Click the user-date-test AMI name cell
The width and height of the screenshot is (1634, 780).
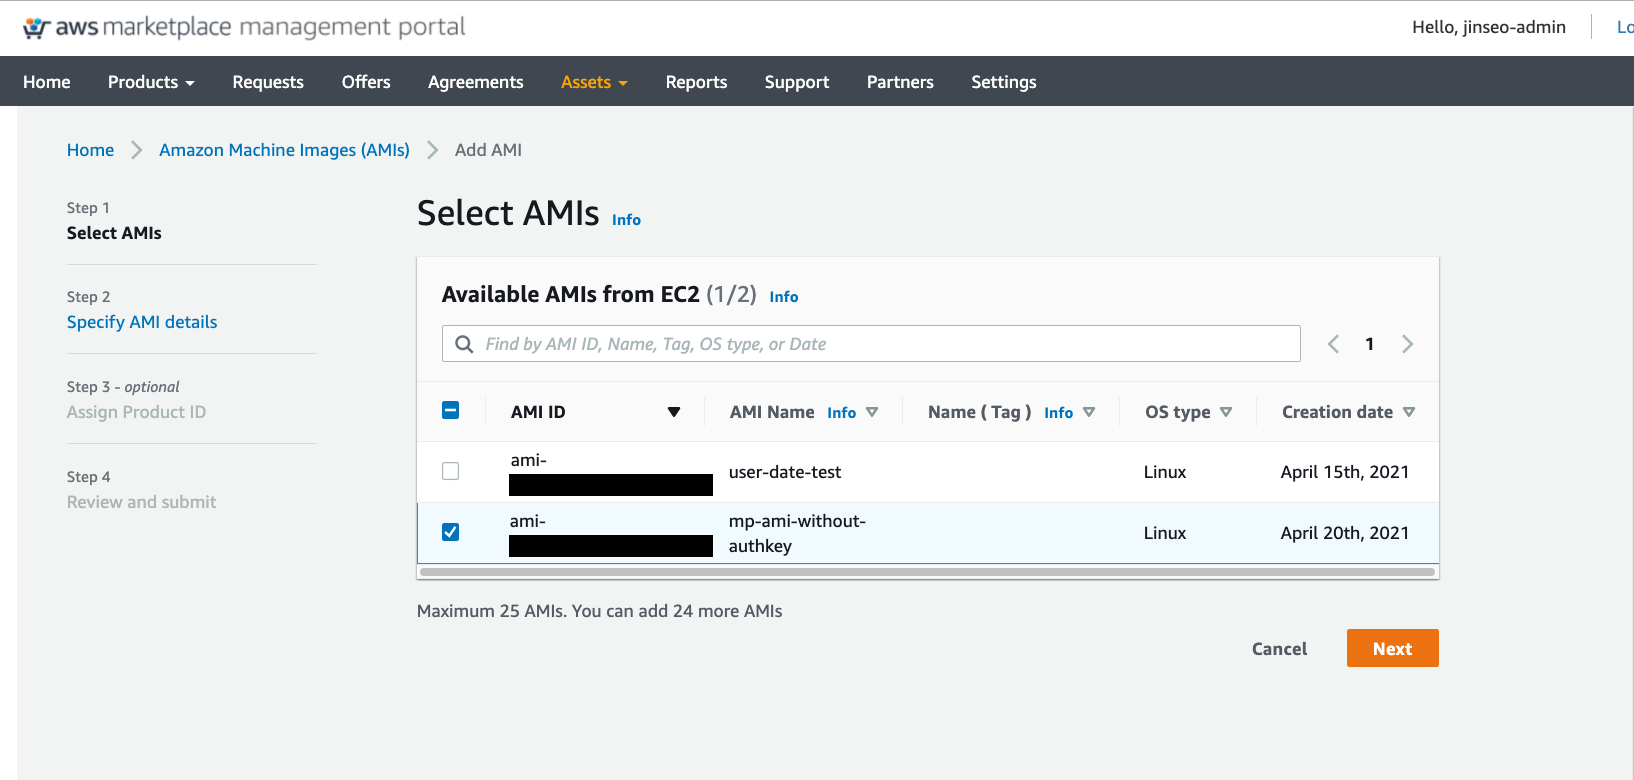(x=785, y=472)
